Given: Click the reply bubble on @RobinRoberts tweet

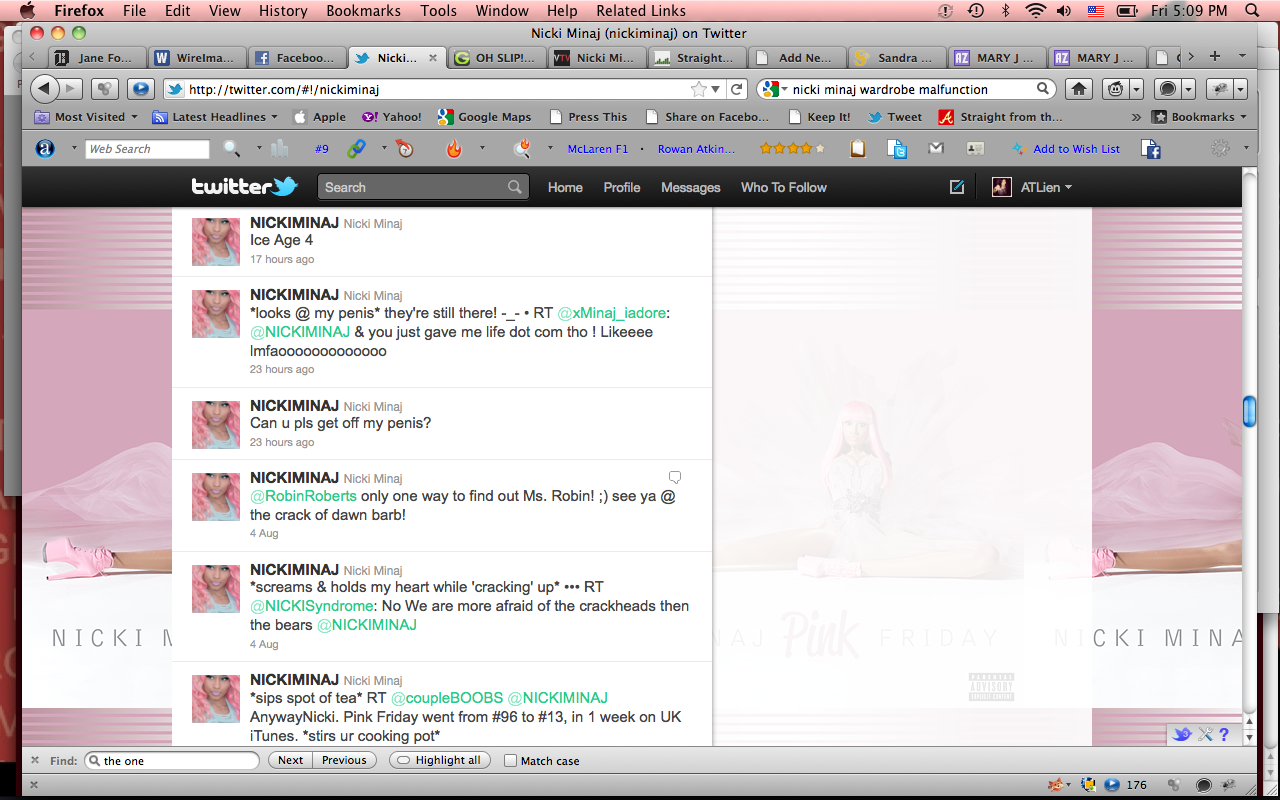Looking at the screenshot, I should click(675, 477).
